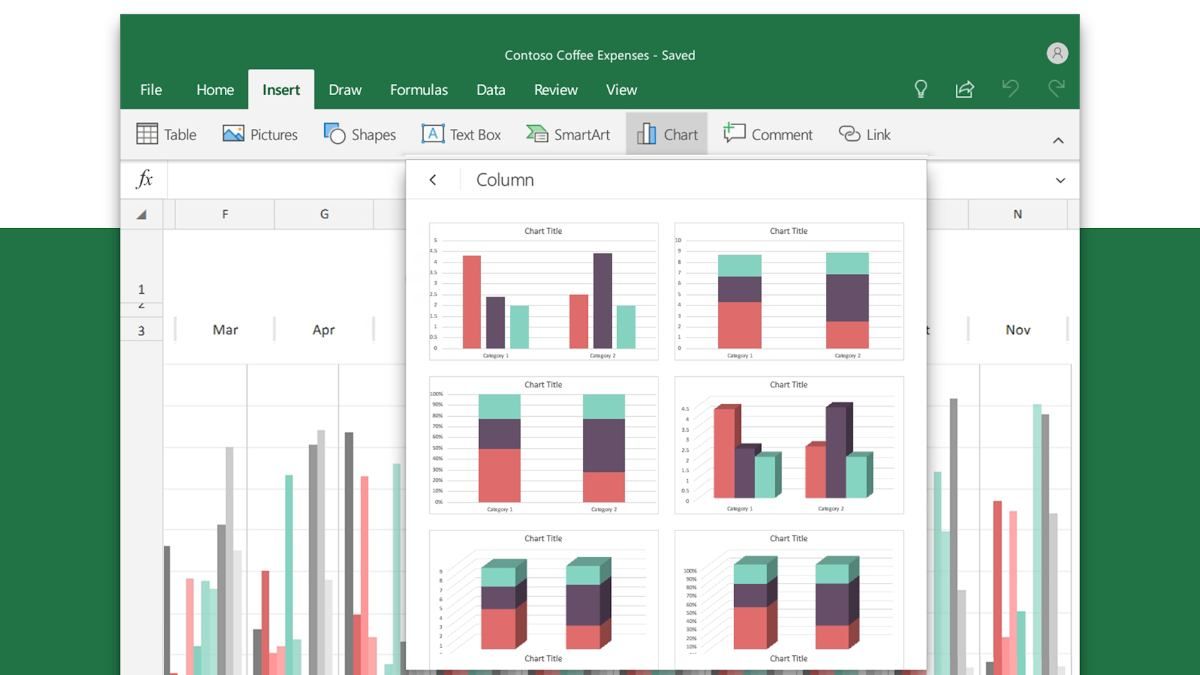1200x675 pixels.
Task: Insert Pictures into the sheet
Action: click(259, 134)
